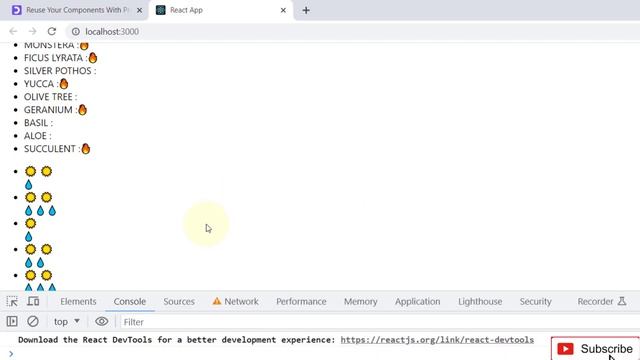Viewport: 640px width, 360px height.
Task: Click the Recorder flask icon
Action: point(622,301)
